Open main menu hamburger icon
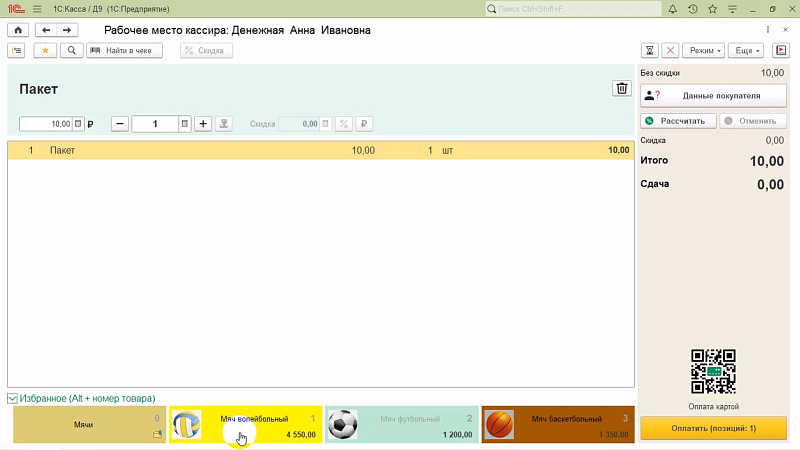The image size is (800, 450). point(36,9)
